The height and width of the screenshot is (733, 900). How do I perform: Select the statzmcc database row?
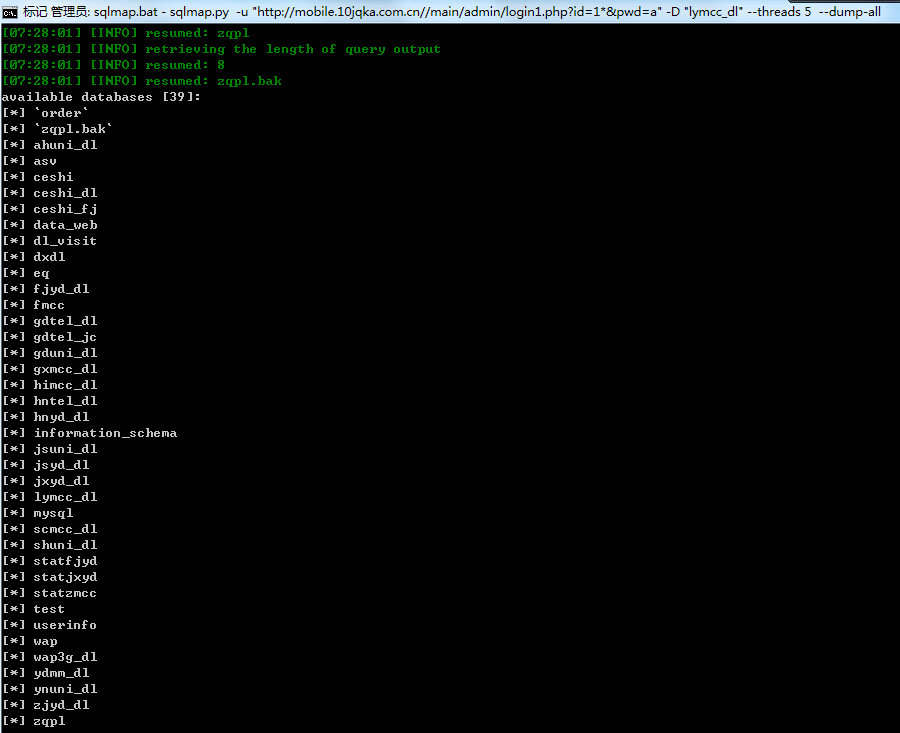tap(49, 594)
